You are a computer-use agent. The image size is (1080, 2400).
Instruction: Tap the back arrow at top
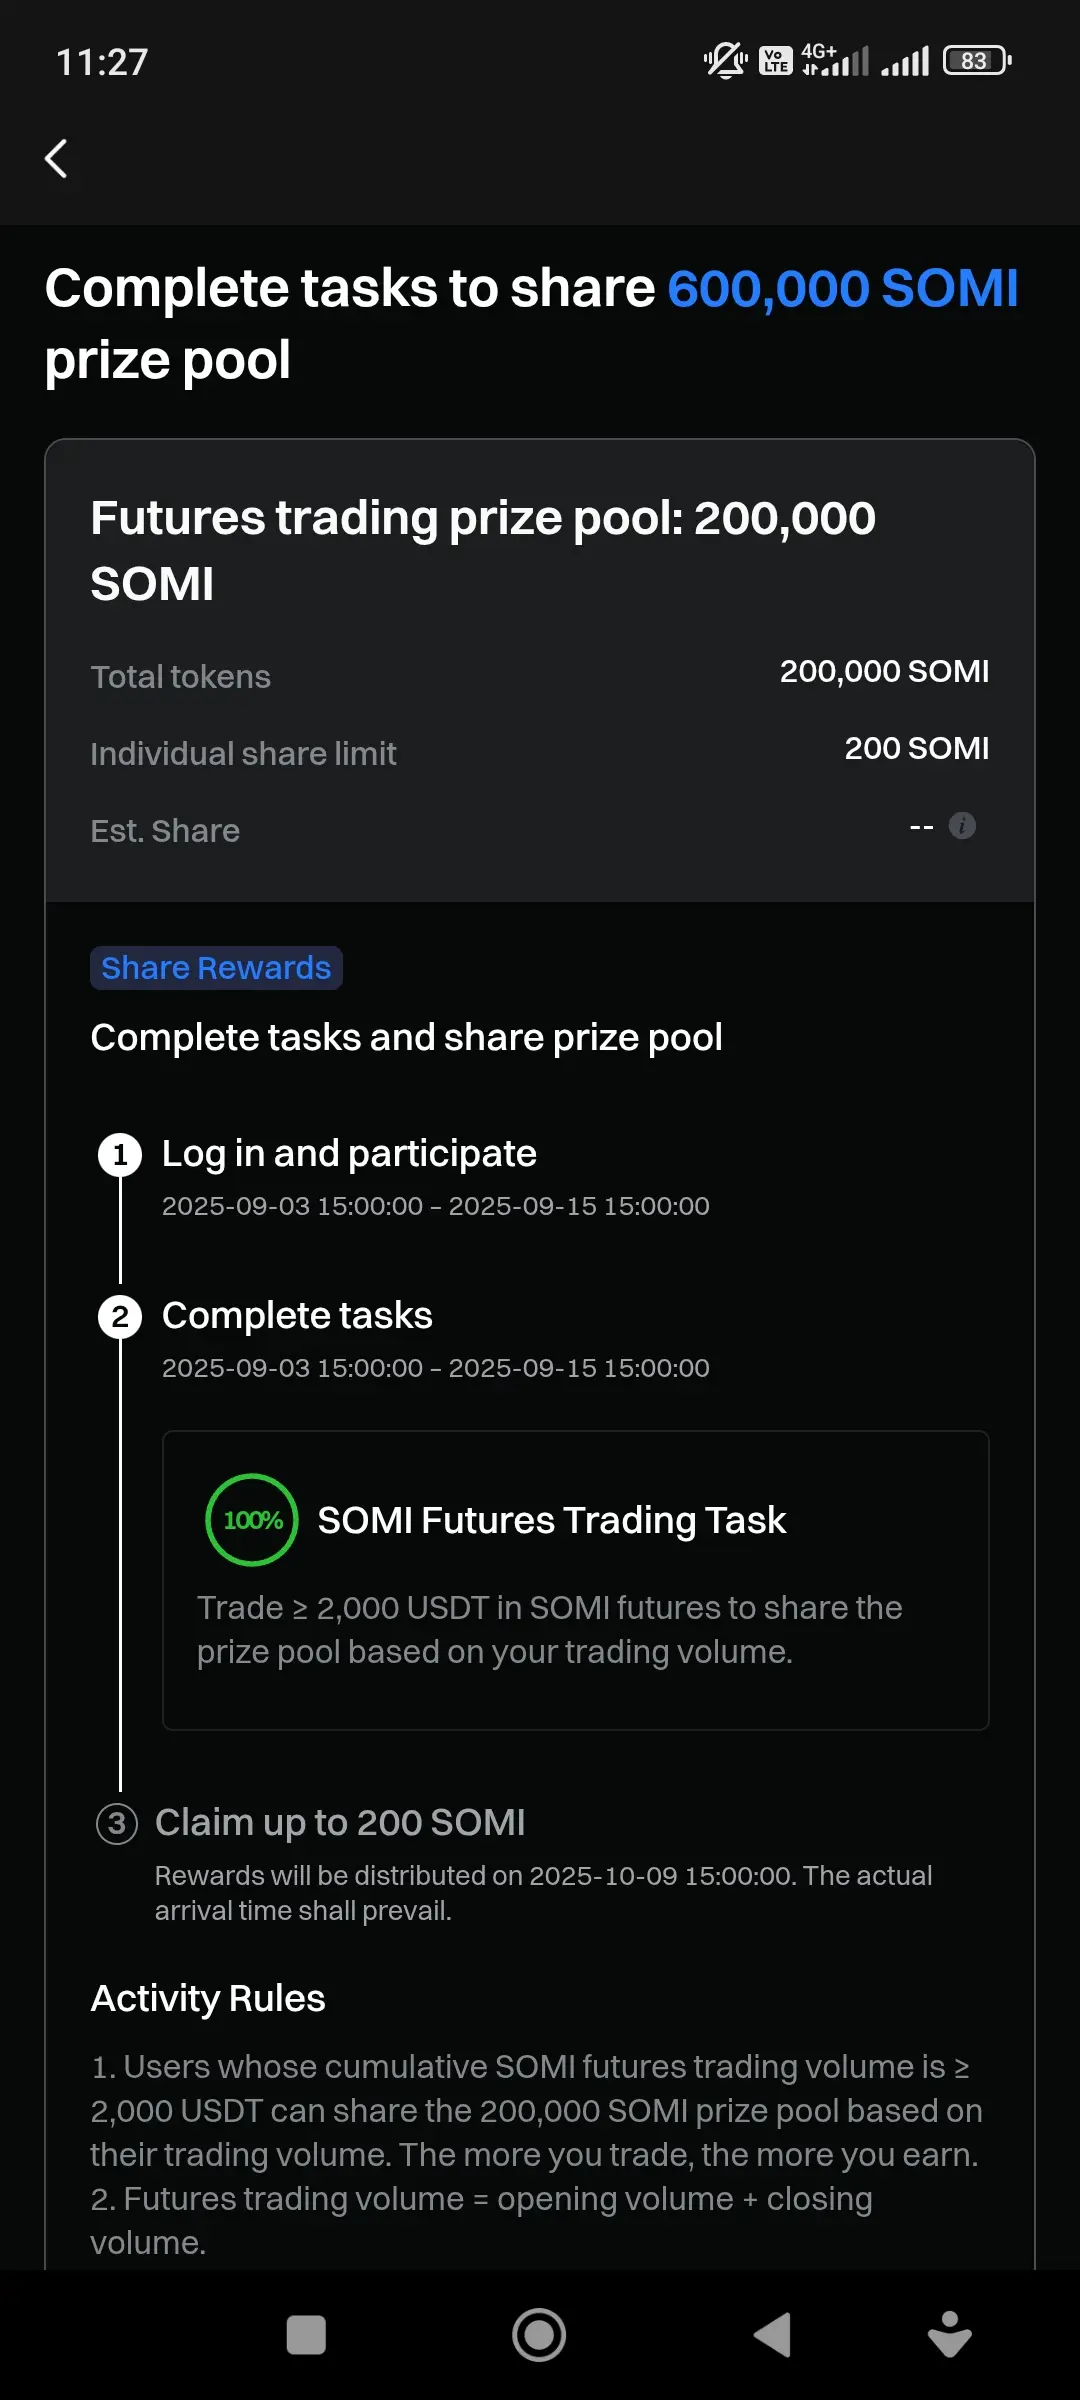click(56, 158)
